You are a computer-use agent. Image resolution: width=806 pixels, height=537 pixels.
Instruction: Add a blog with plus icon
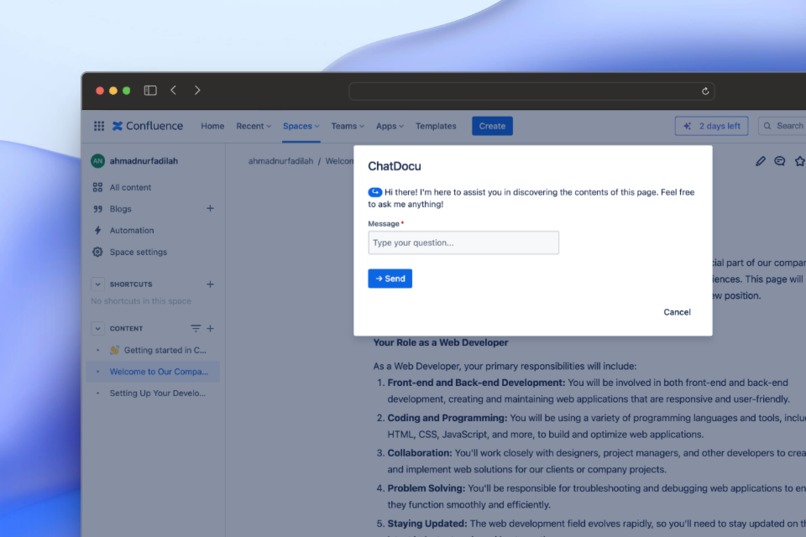[210, 209]
